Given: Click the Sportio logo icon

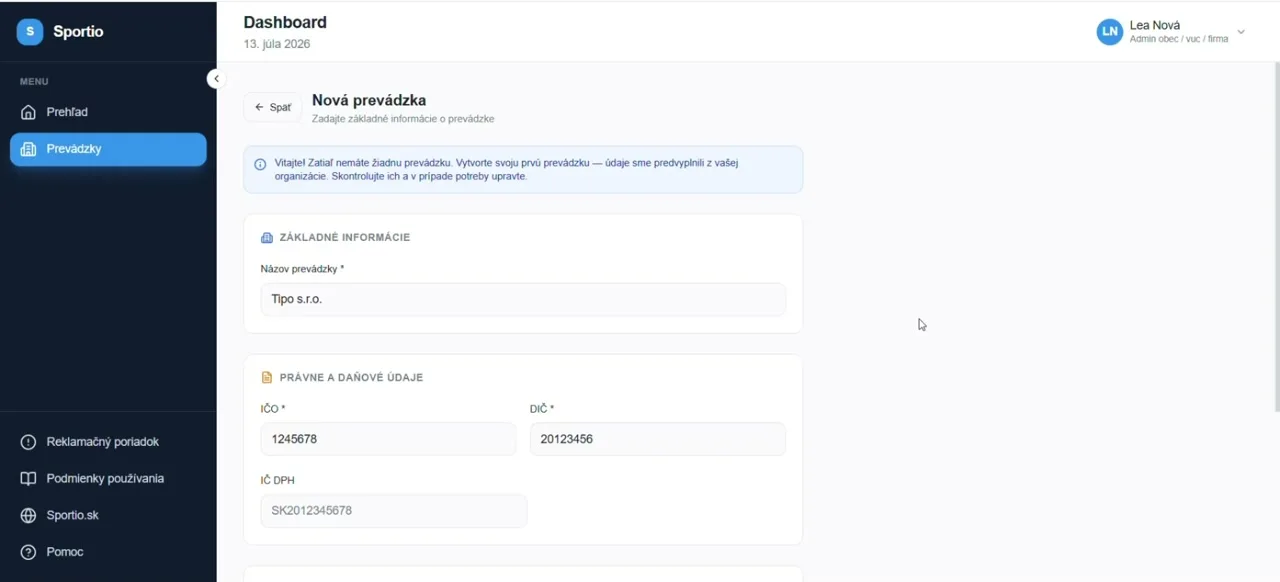Looking at the screenshot, I should click(30, 31).
